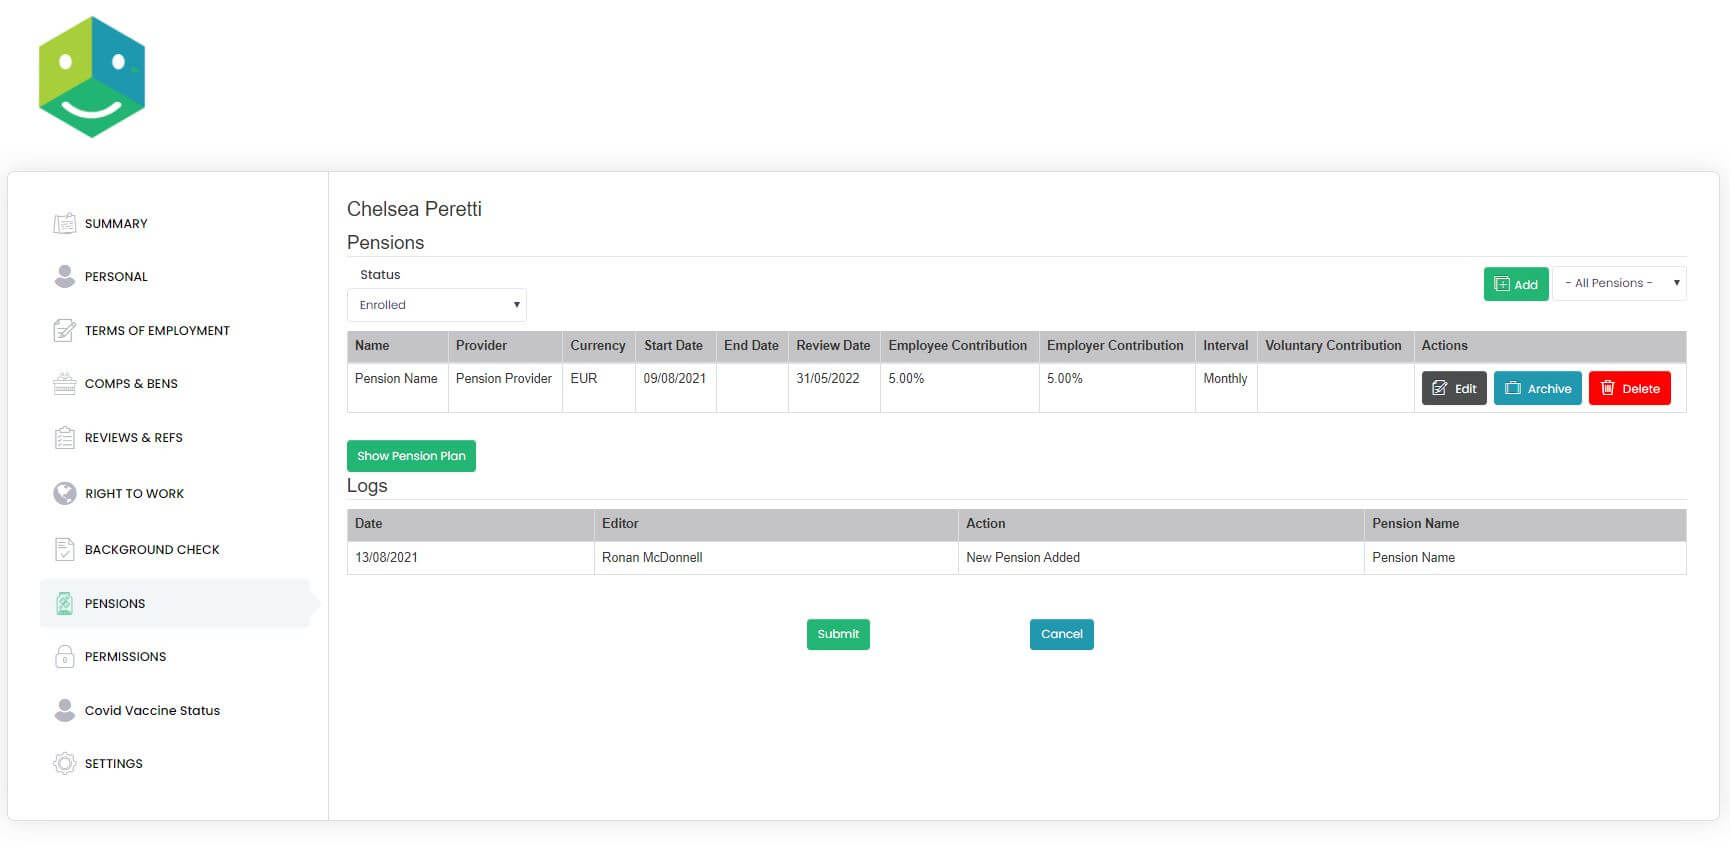This screenshot has height=848, width=1730.
Task: Open the SUMMARY section
Action: pos(116,224)
